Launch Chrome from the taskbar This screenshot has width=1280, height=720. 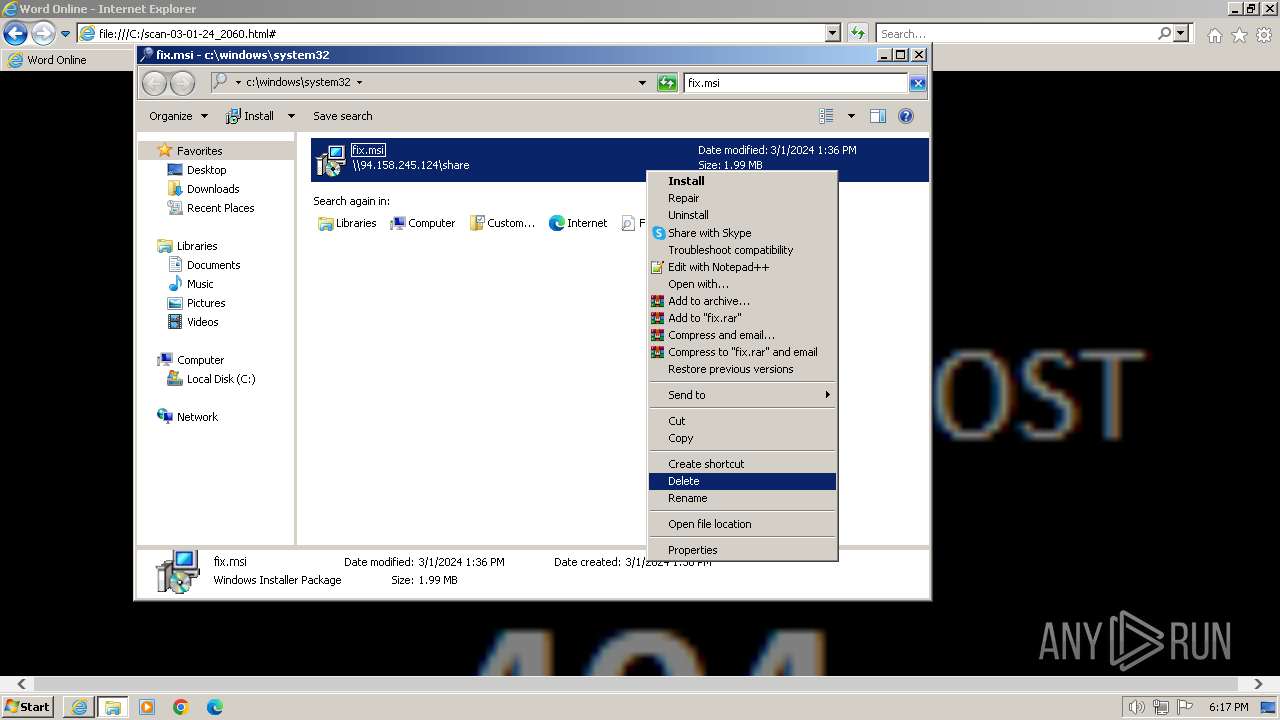(181, 707)
